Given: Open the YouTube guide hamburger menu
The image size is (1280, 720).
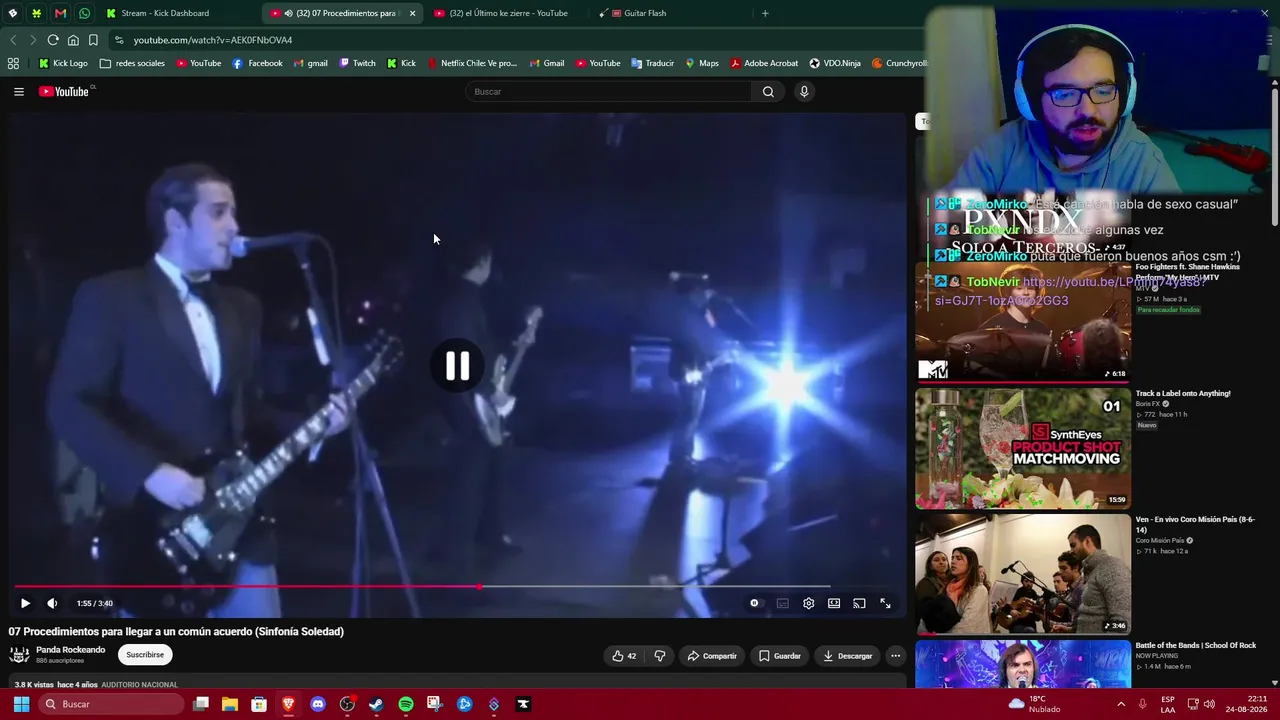Looking at the screenshot, I should click(x=19, y=92).
